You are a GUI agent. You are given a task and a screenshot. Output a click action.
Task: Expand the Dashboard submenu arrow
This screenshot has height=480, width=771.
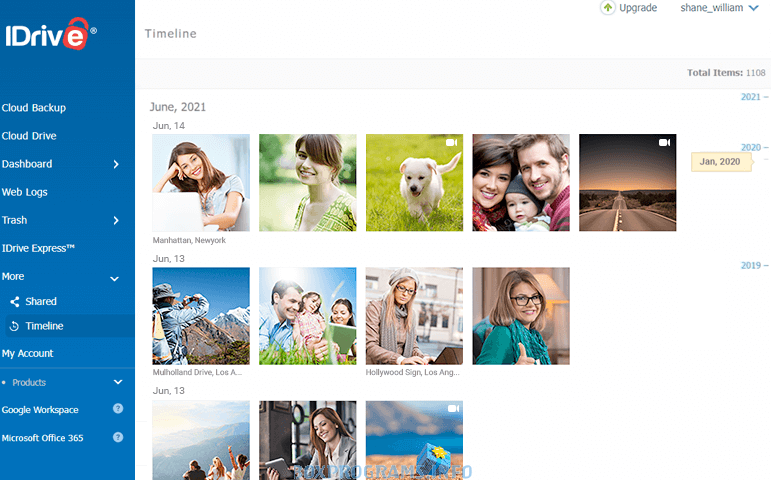pos(116,164)
